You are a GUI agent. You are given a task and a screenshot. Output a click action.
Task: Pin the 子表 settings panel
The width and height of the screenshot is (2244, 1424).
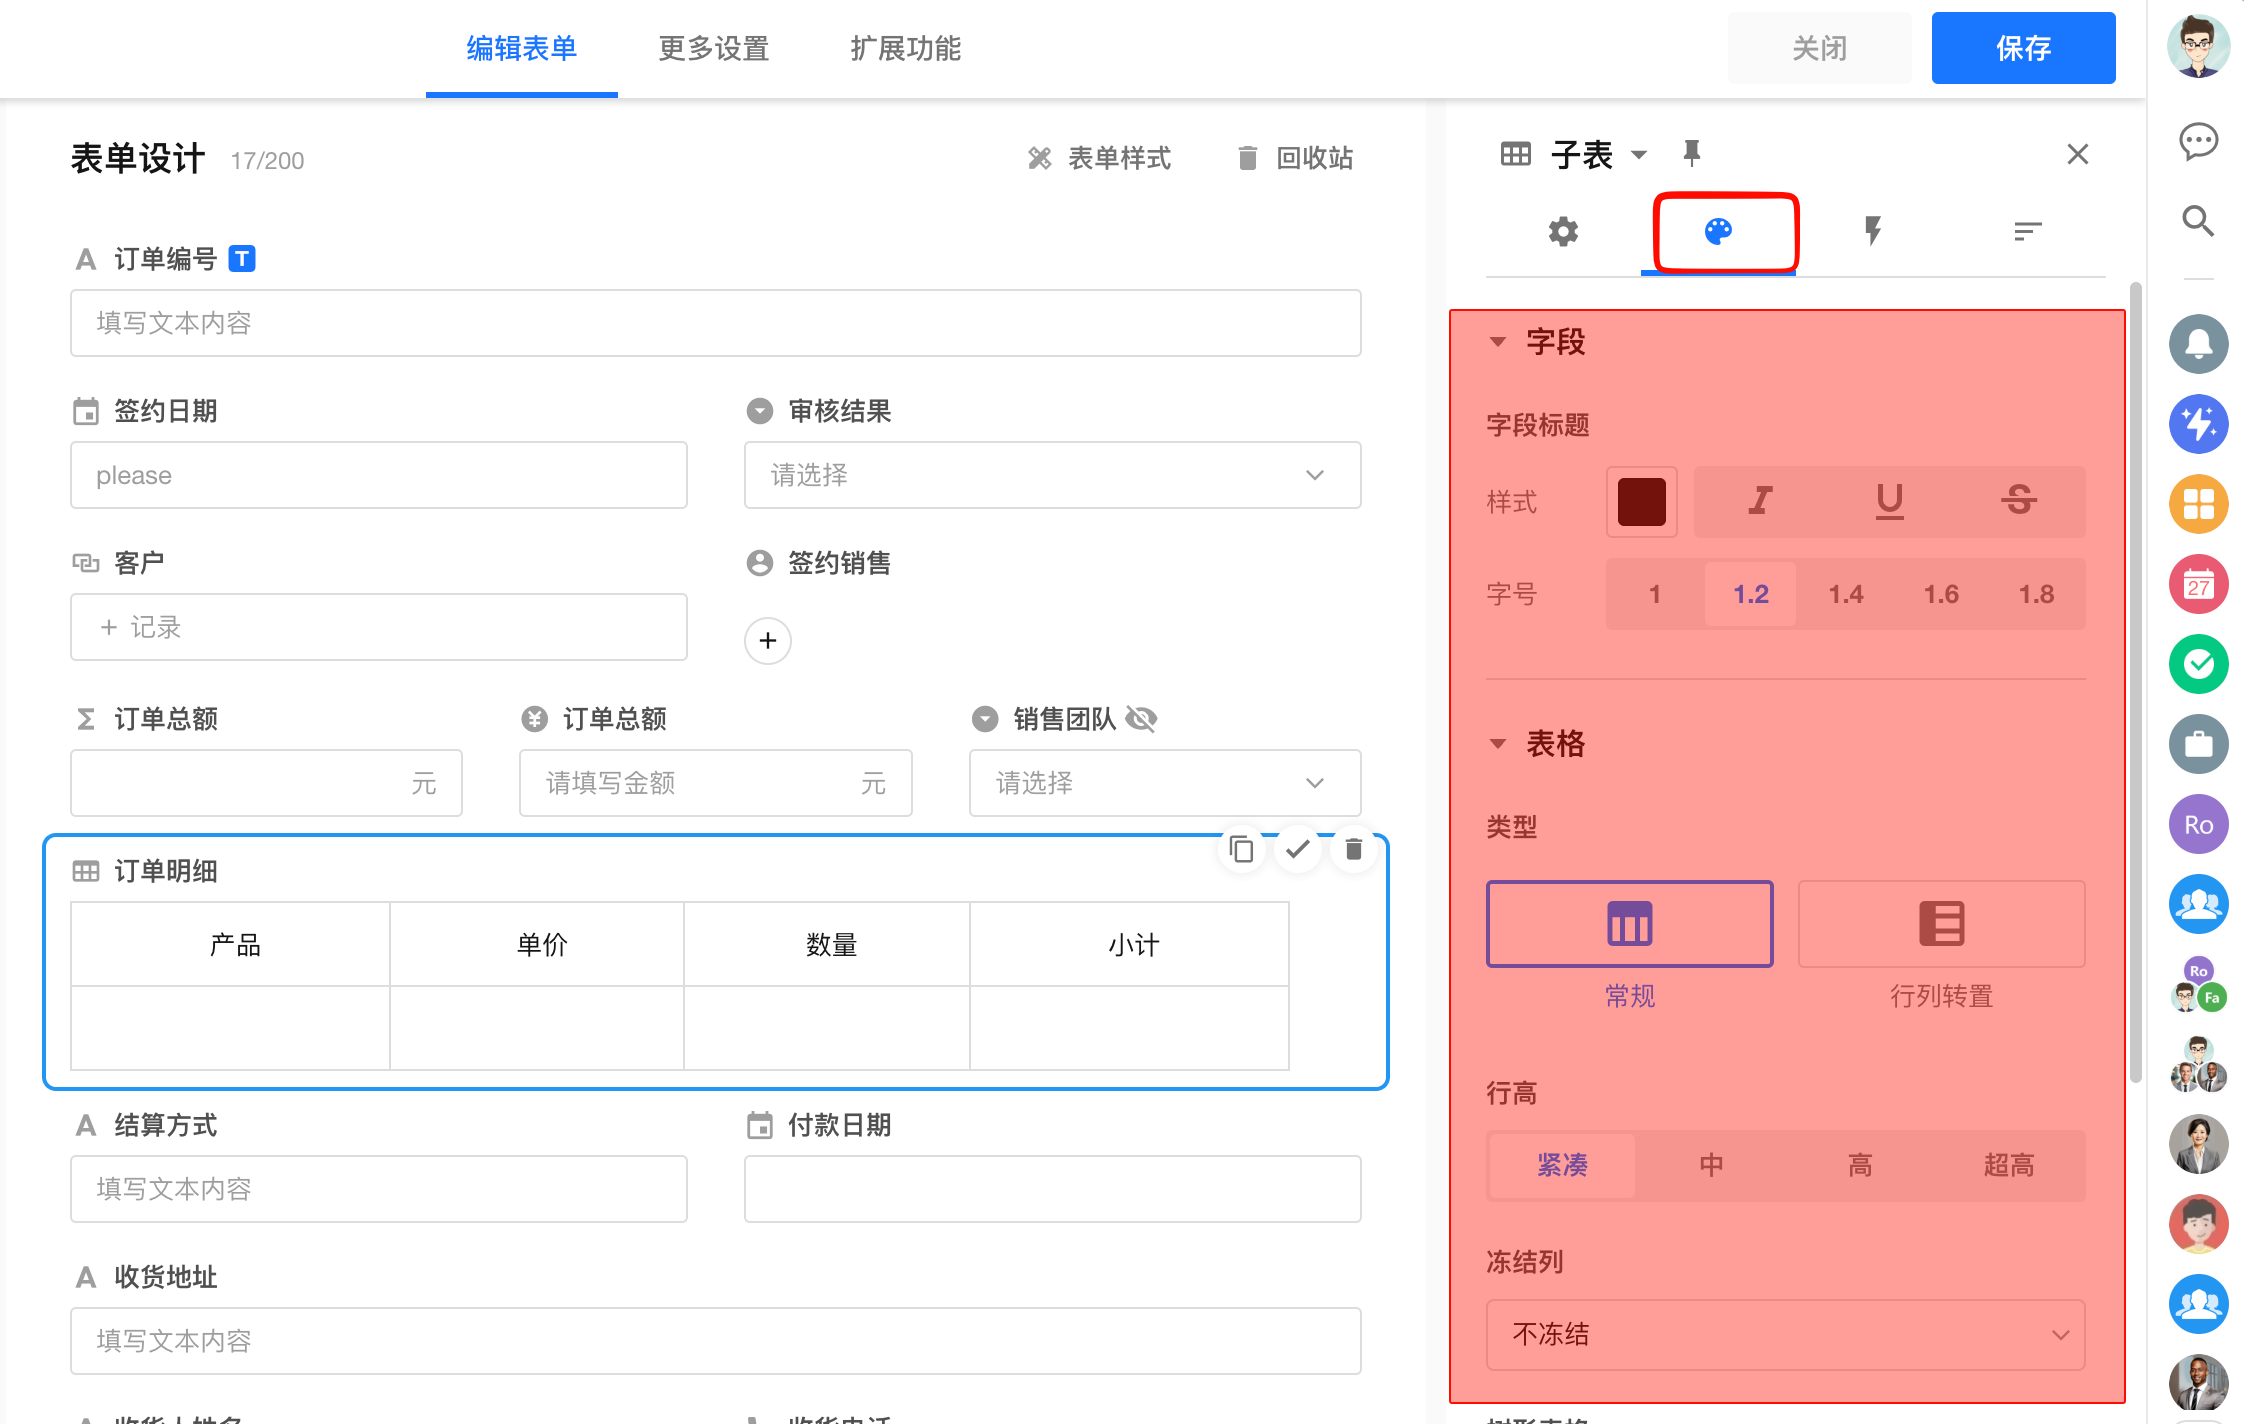click(x=1691, y=153)
